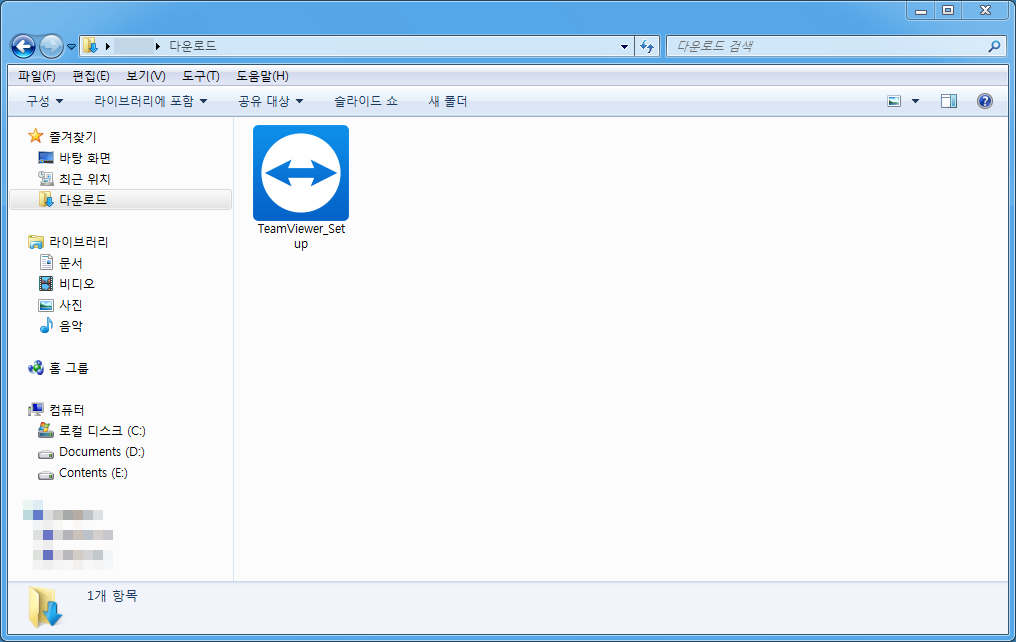Open the 문서 library
Screen dimensions: 1016x642
[71, 263]
